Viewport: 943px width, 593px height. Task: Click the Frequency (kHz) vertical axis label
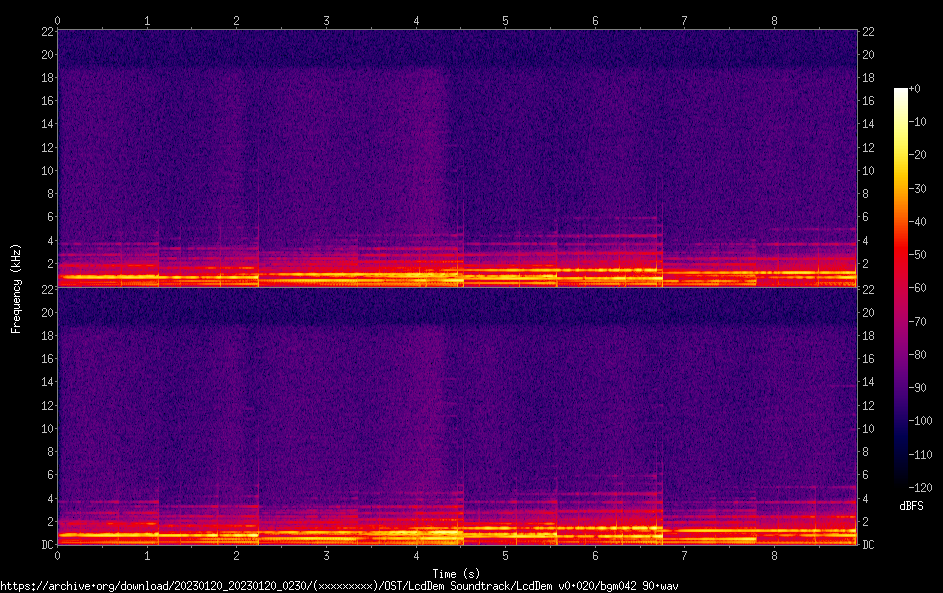[15, 287]
